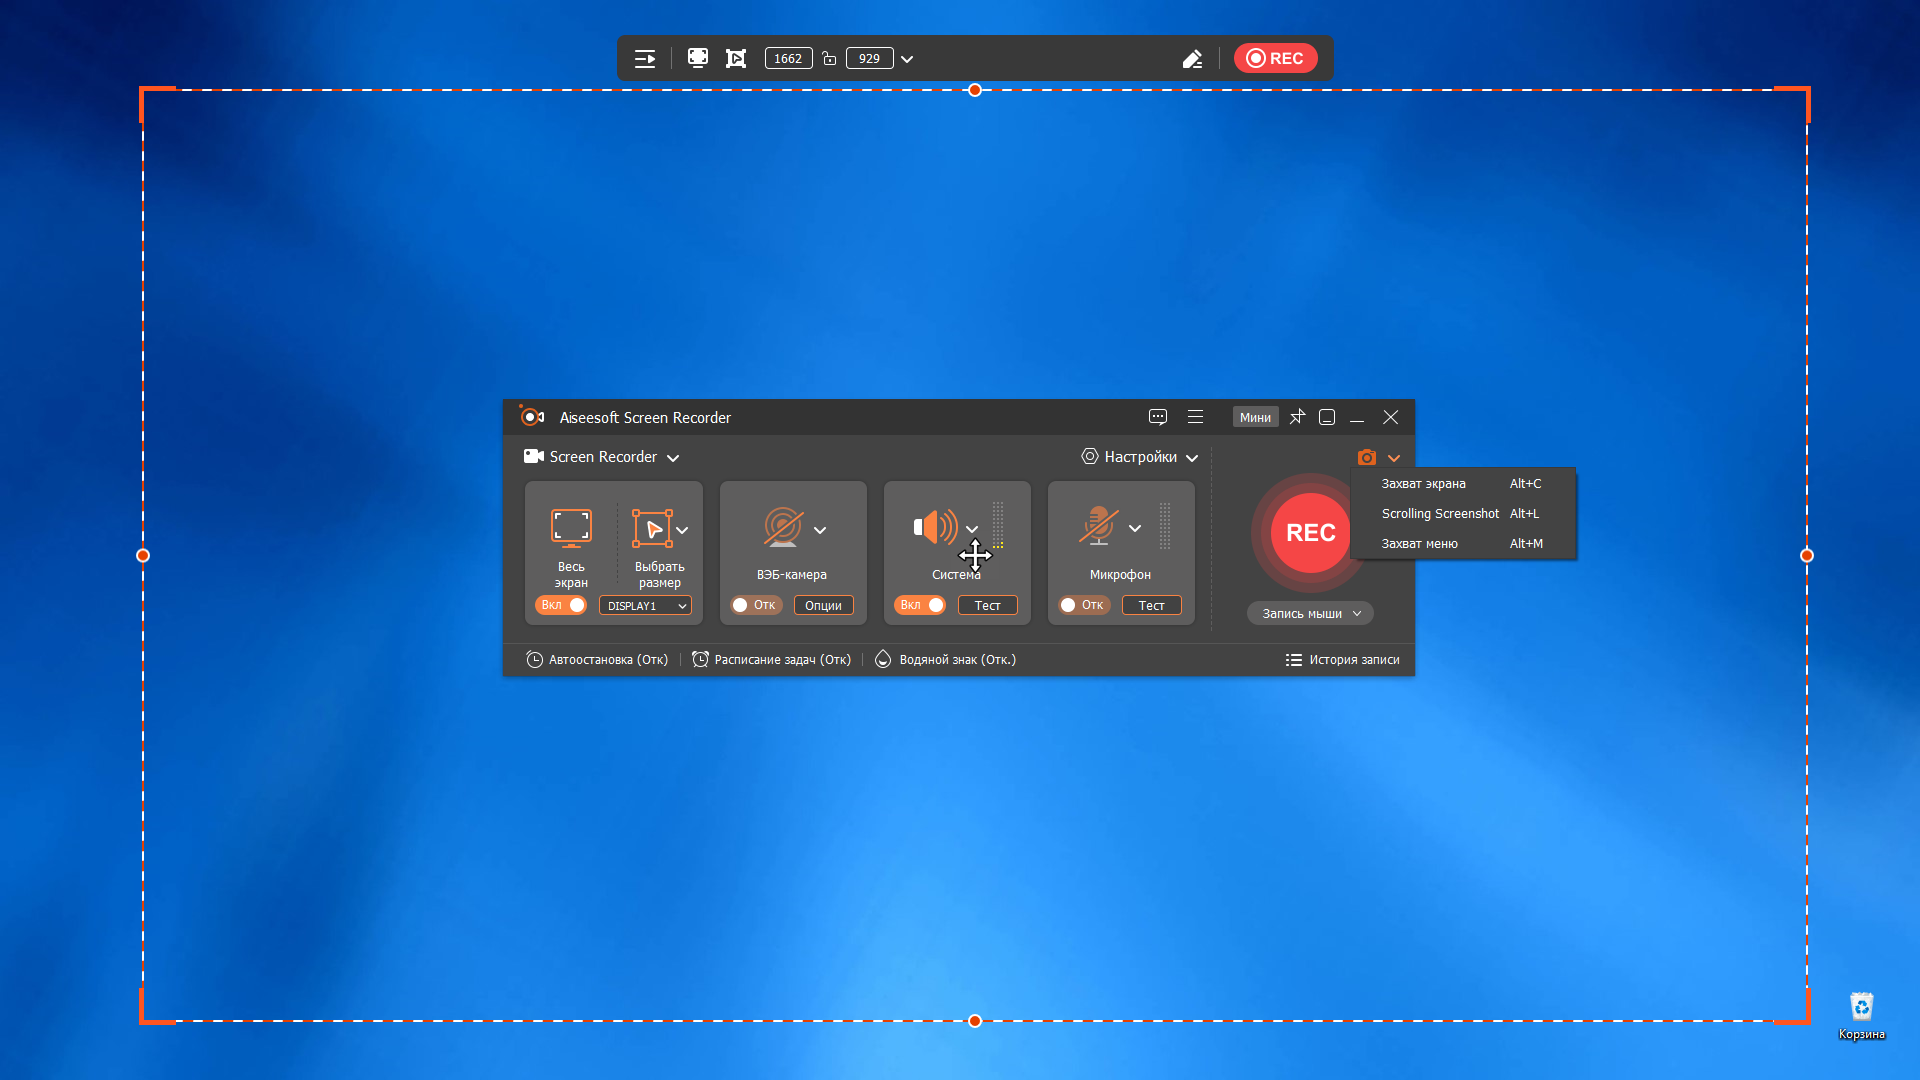Open the drawing pencil tool in top toolbar
1920x1080 pixels.
click(x=1192, y=59)
